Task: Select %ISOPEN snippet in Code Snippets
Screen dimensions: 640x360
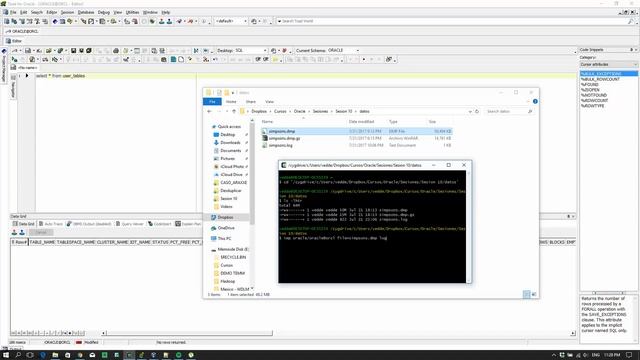Action: [x=590, y=90]
